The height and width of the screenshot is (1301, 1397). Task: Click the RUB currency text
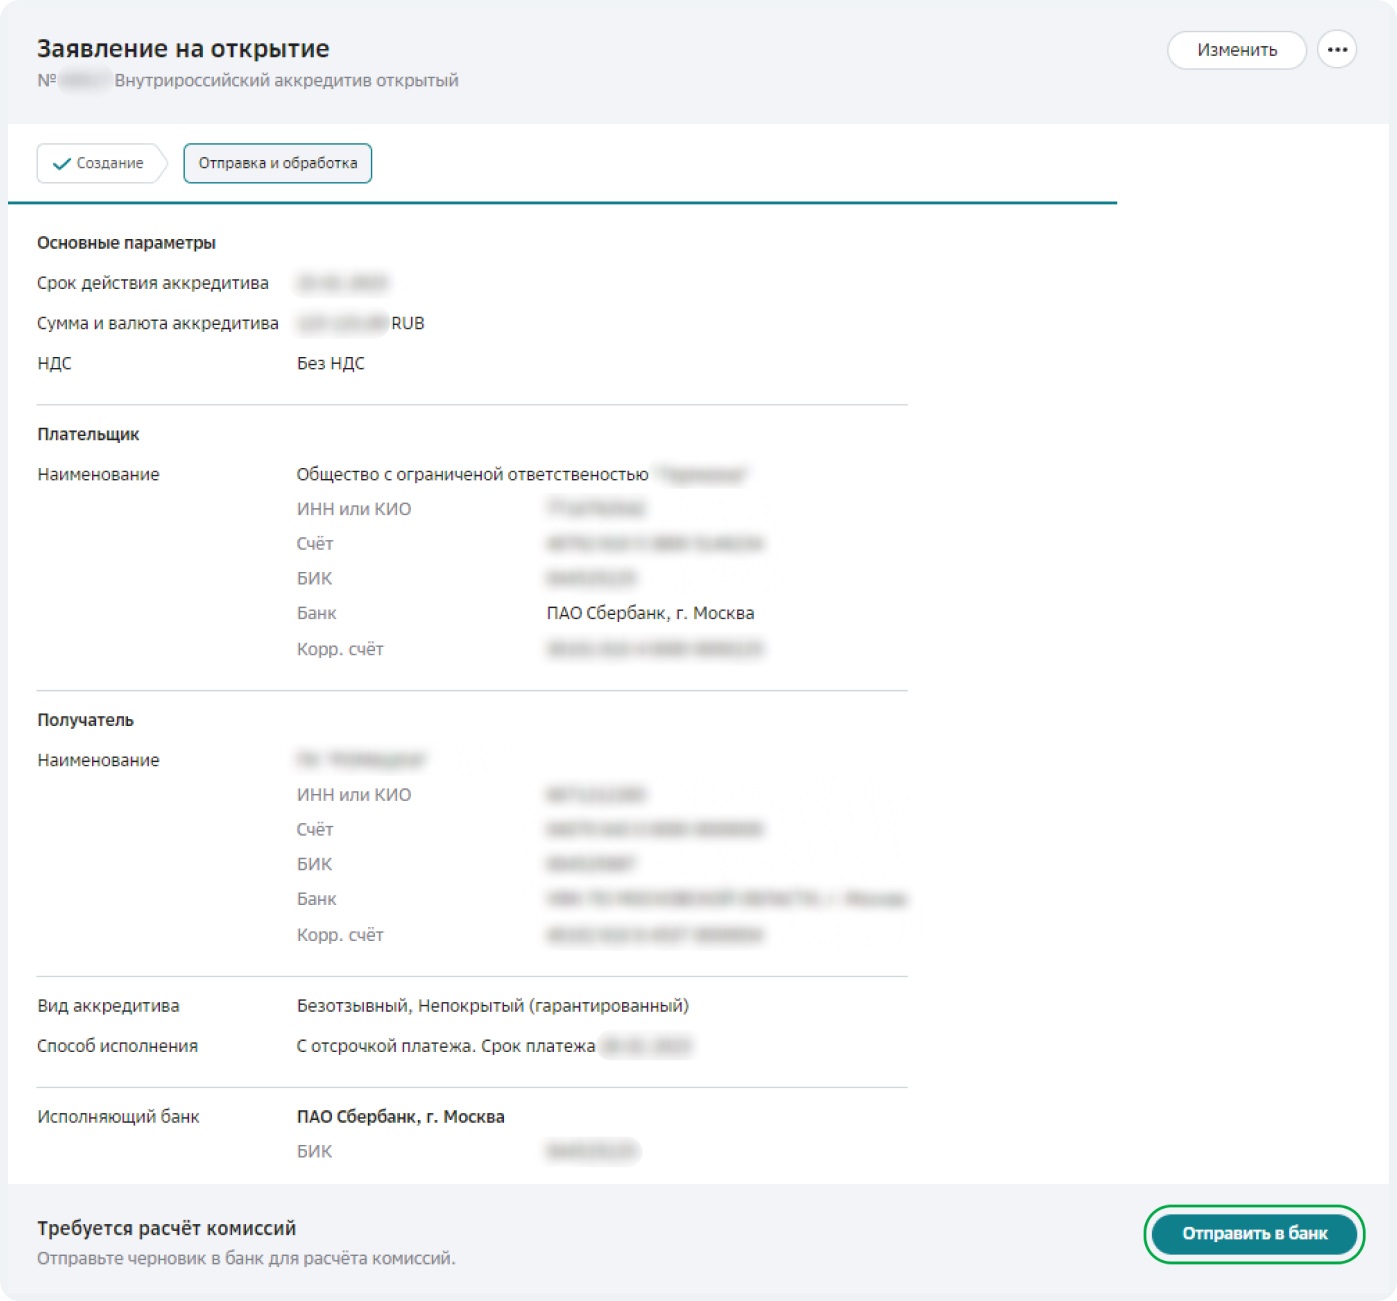coord(408,323)
